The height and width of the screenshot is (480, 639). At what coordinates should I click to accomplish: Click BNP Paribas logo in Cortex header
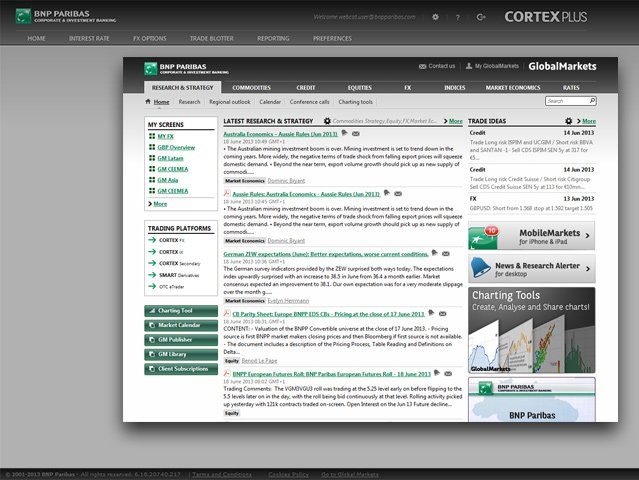(66, 16)
